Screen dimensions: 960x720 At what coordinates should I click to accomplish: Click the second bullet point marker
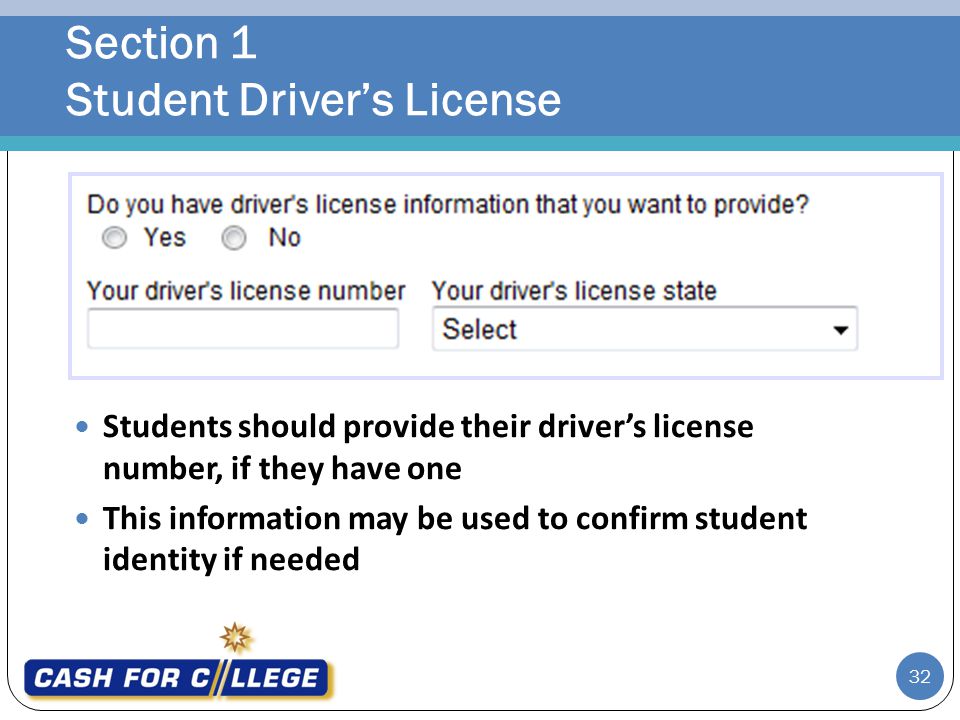click(83, 519)
